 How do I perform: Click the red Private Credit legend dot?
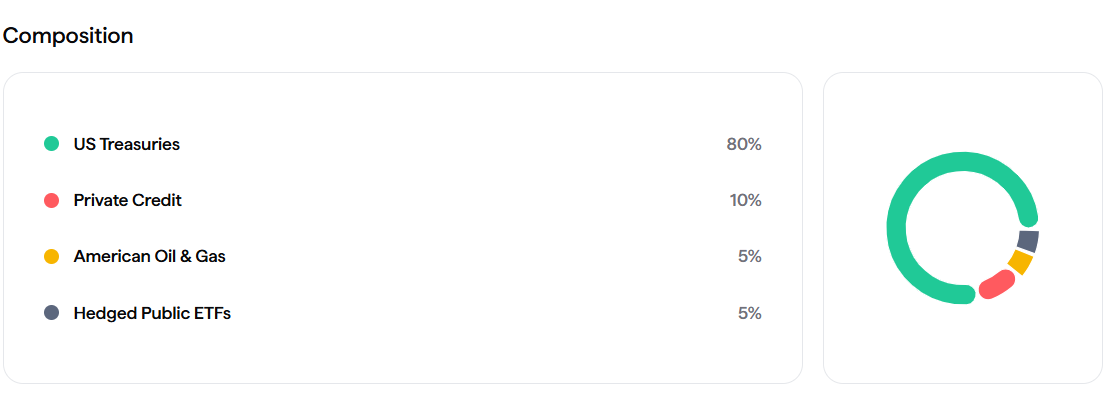click(x=52, y=200)
